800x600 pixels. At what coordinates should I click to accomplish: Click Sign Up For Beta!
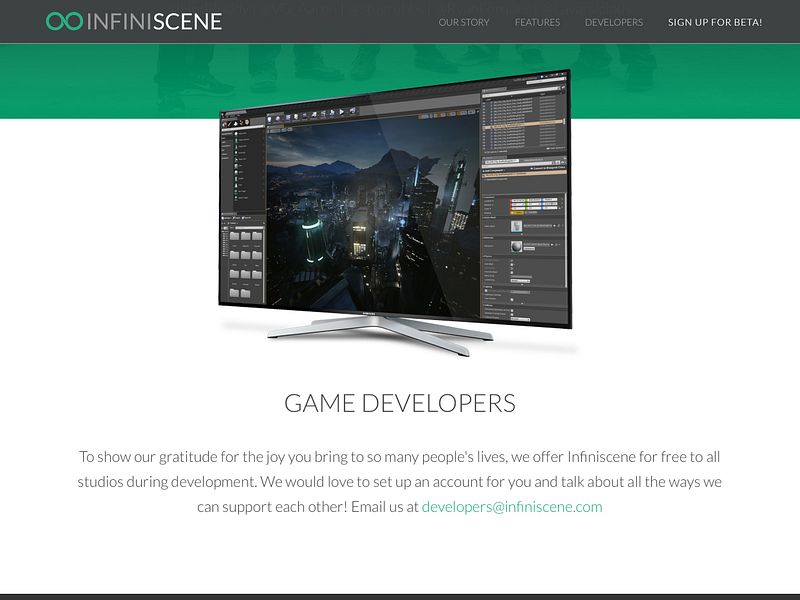[715, 22]
